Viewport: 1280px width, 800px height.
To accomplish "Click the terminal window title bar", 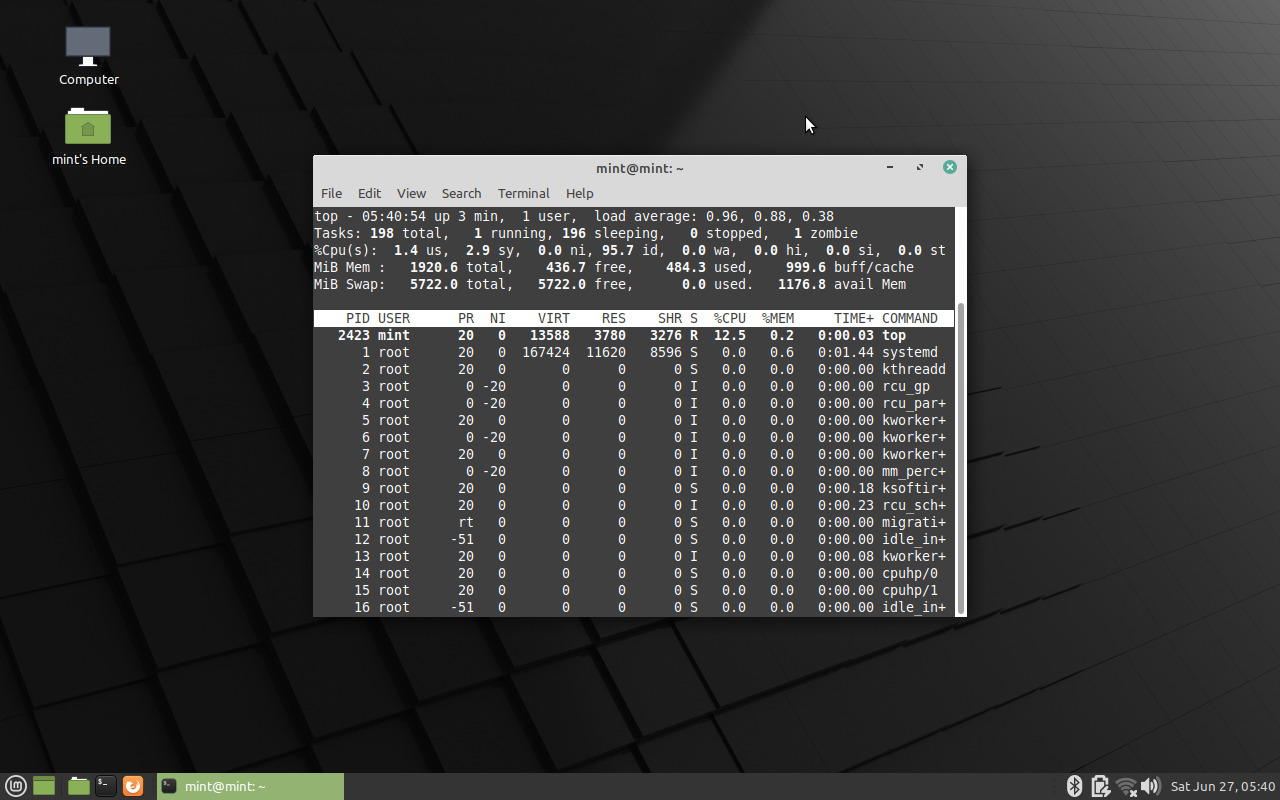I will 640,168.
